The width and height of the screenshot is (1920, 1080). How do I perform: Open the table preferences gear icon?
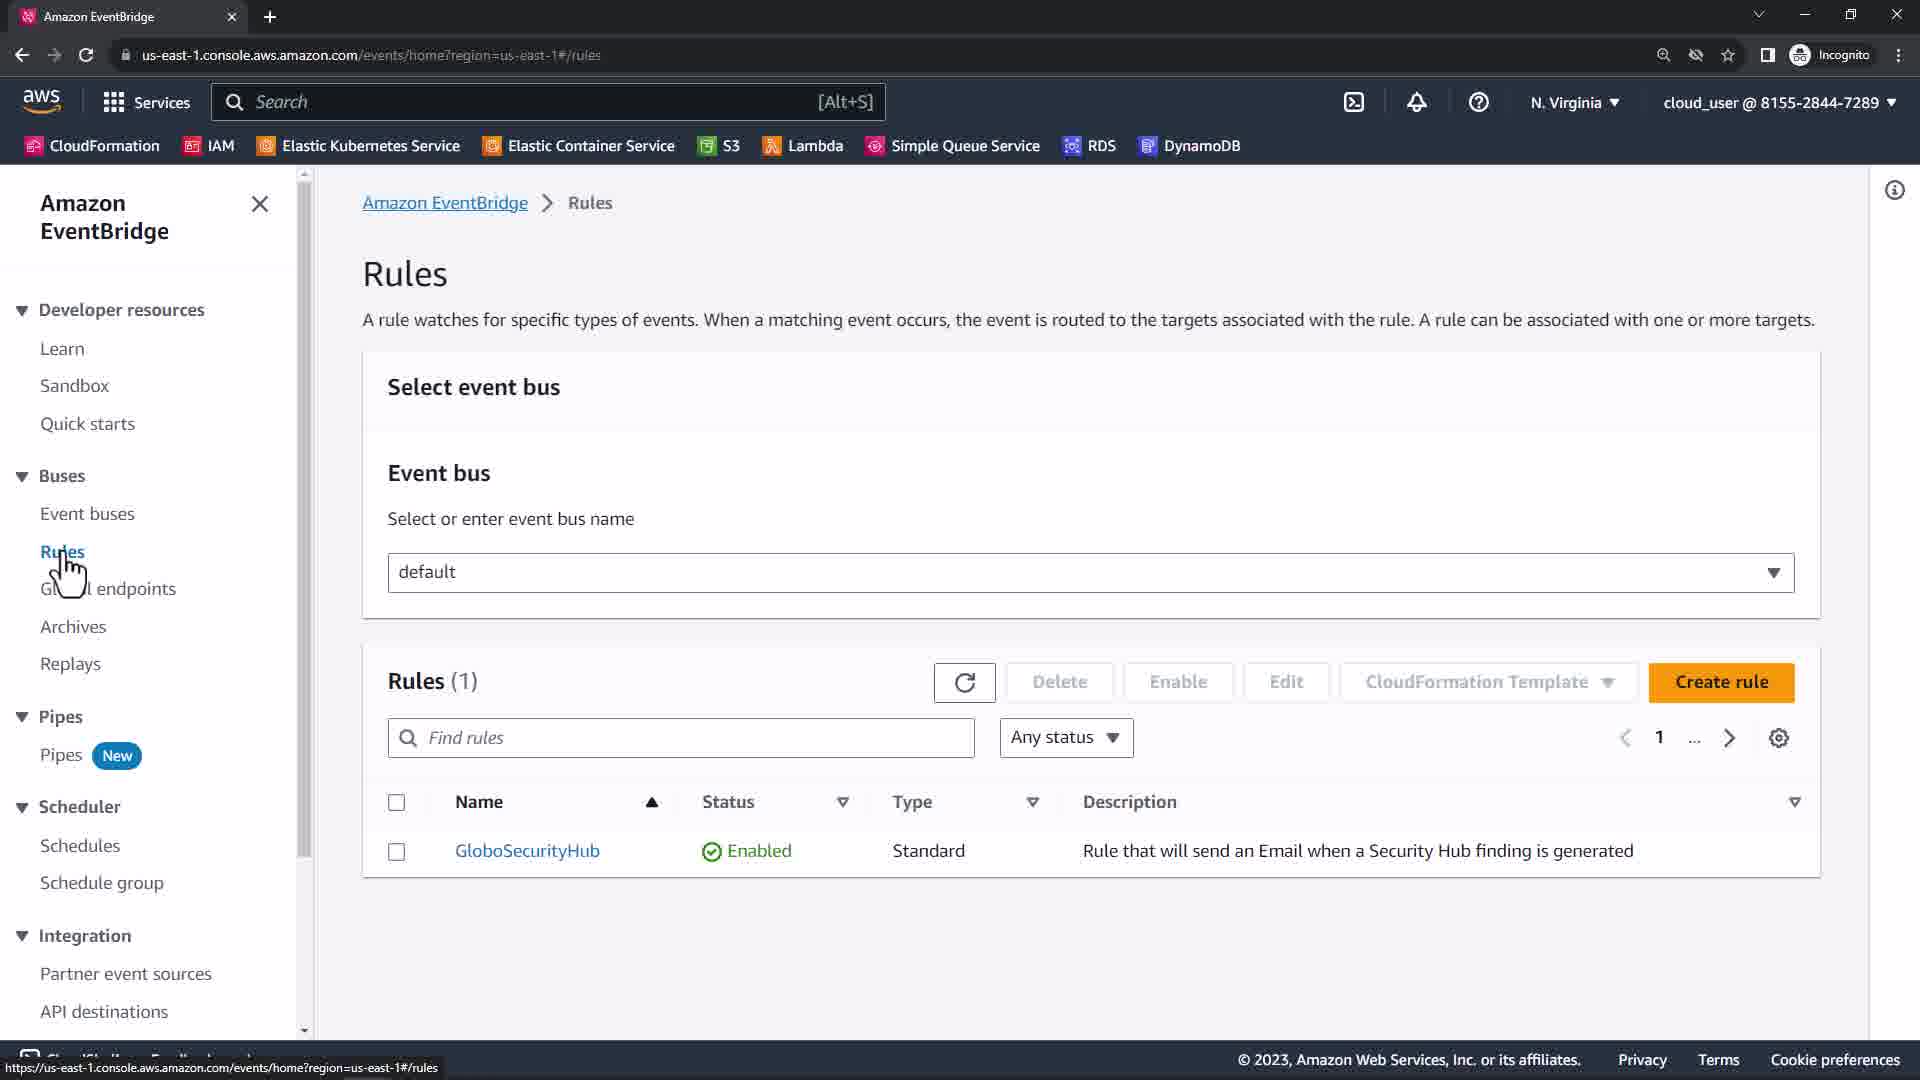pos(1778,738)
